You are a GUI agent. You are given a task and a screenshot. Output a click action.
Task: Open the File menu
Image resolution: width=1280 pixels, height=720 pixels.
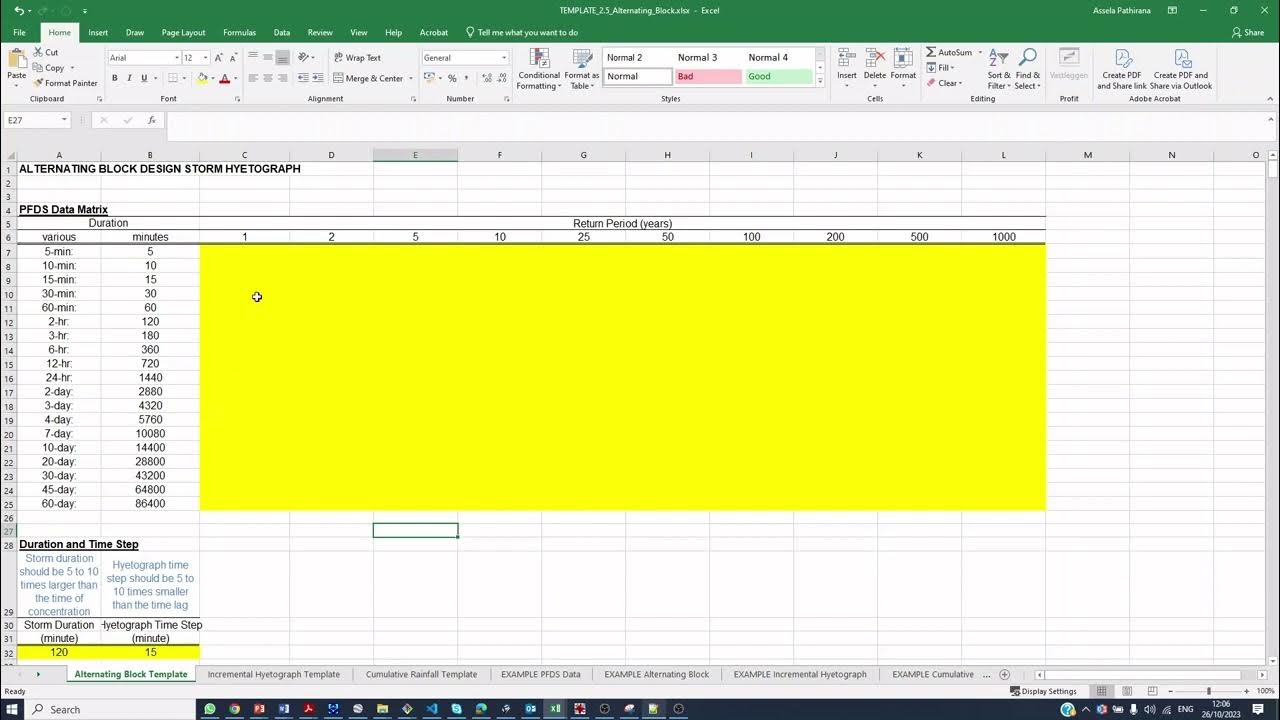tap(19, 32)
